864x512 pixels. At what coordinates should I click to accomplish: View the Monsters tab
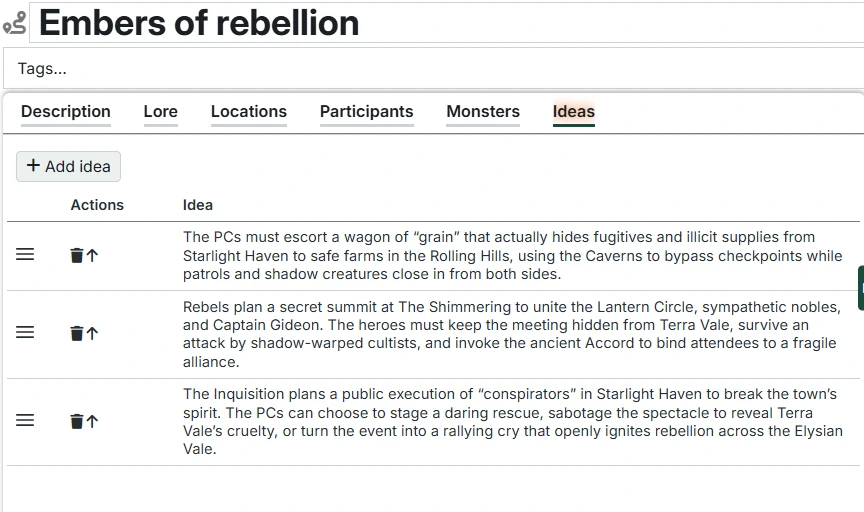(x=483, y=112)
